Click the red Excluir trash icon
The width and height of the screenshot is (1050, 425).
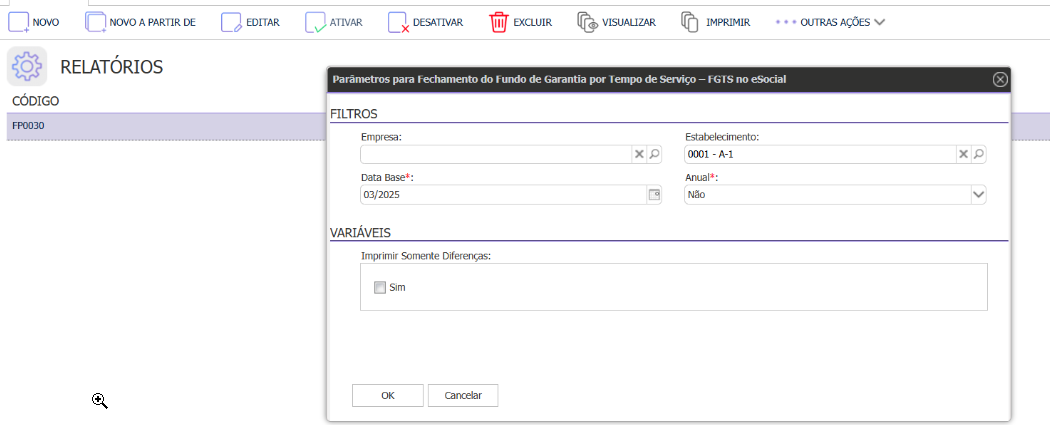[499, 22]
